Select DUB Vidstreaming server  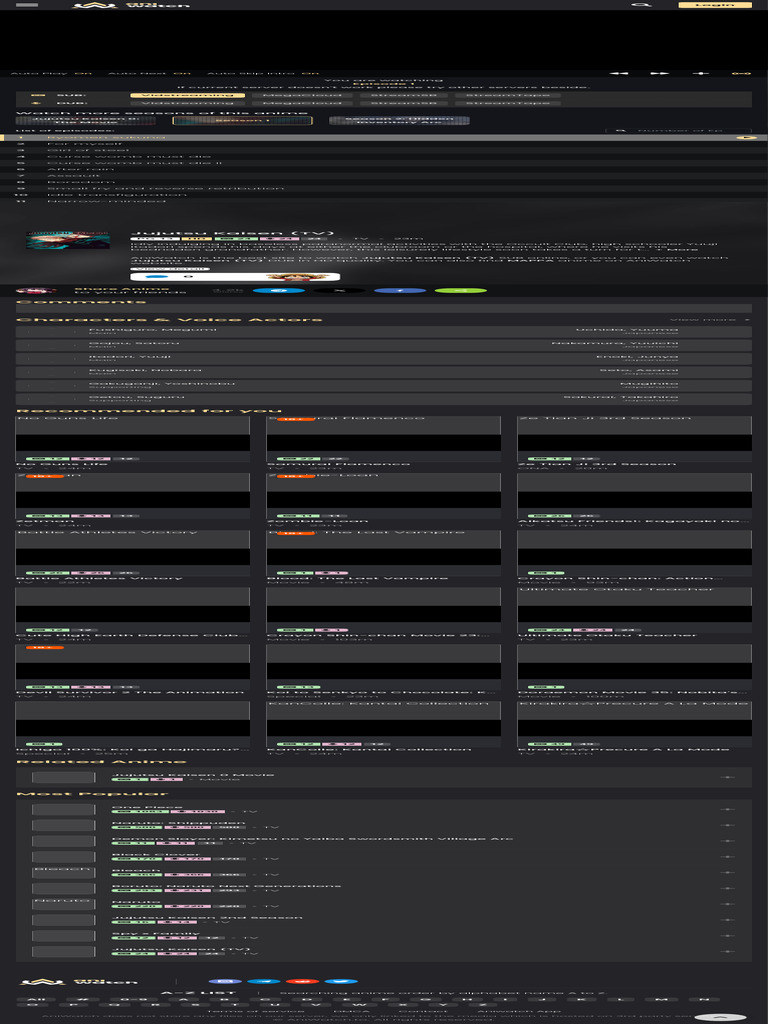tap(187, 103)
